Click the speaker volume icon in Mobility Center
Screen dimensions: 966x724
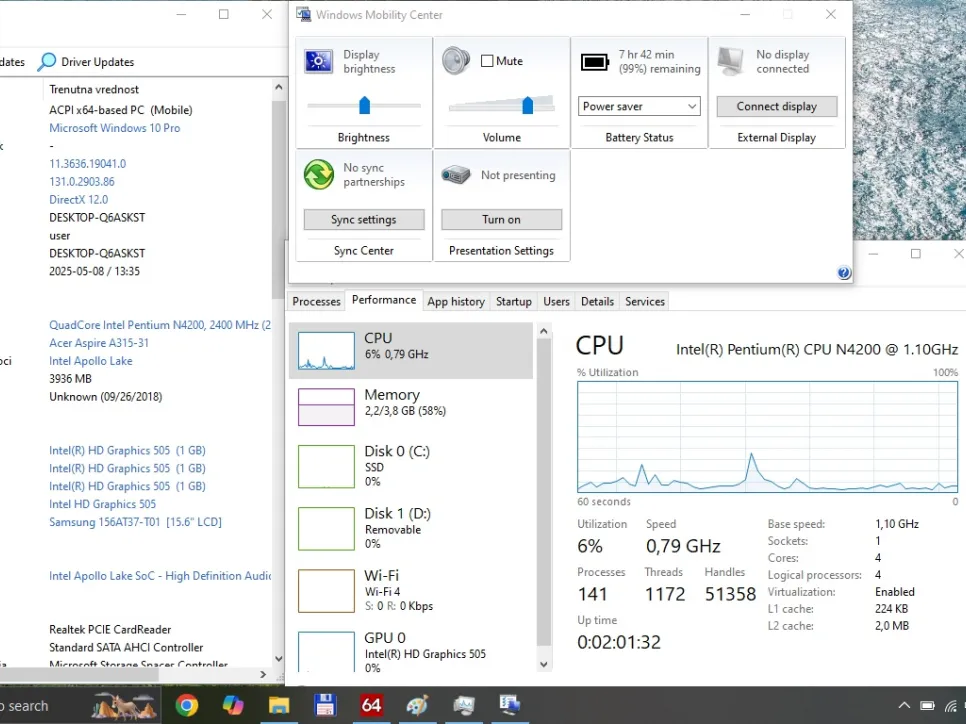click(456, 61)
